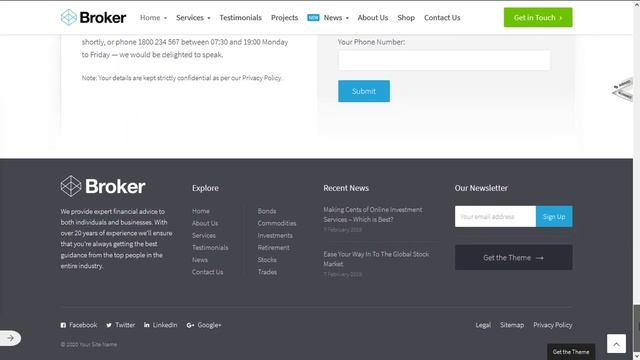Open the Investments footer link
The height and width of the screenshot is (360, 640).
pos(275,236)
